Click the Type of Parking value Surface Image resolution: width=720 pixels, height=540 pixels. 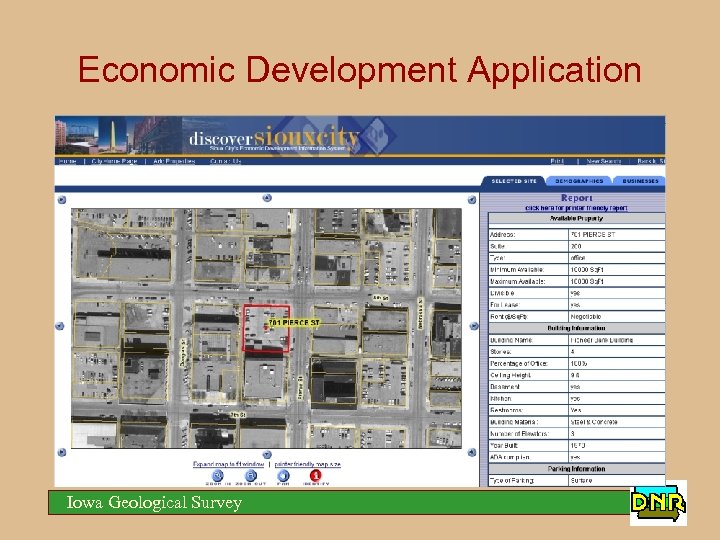(x=617, y=481)
